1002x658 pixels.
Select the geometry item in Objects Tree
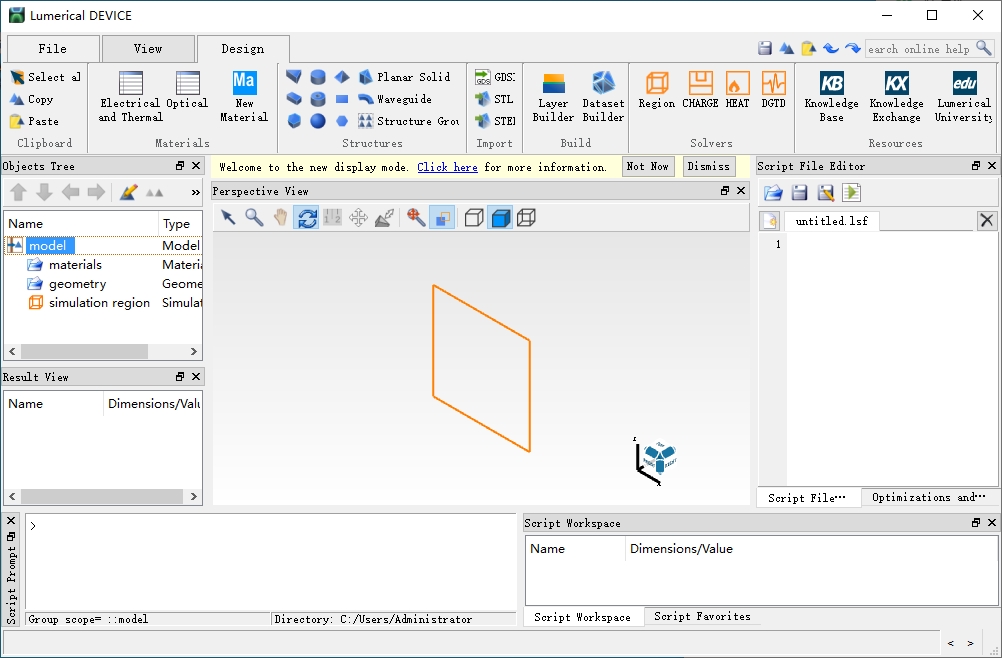(77, 284)
